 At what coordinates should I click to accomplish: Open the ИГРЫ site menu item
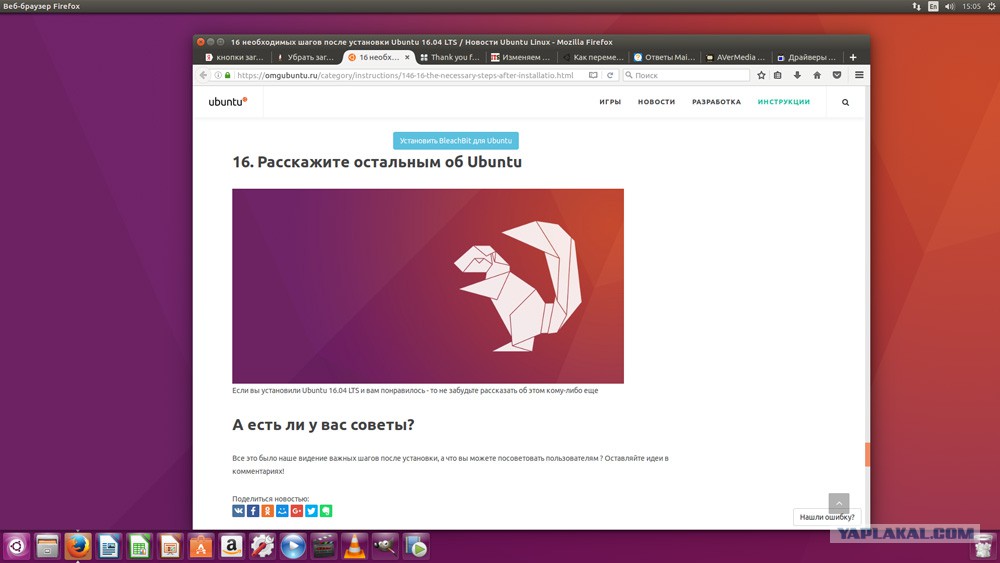[x=610, y=102]
